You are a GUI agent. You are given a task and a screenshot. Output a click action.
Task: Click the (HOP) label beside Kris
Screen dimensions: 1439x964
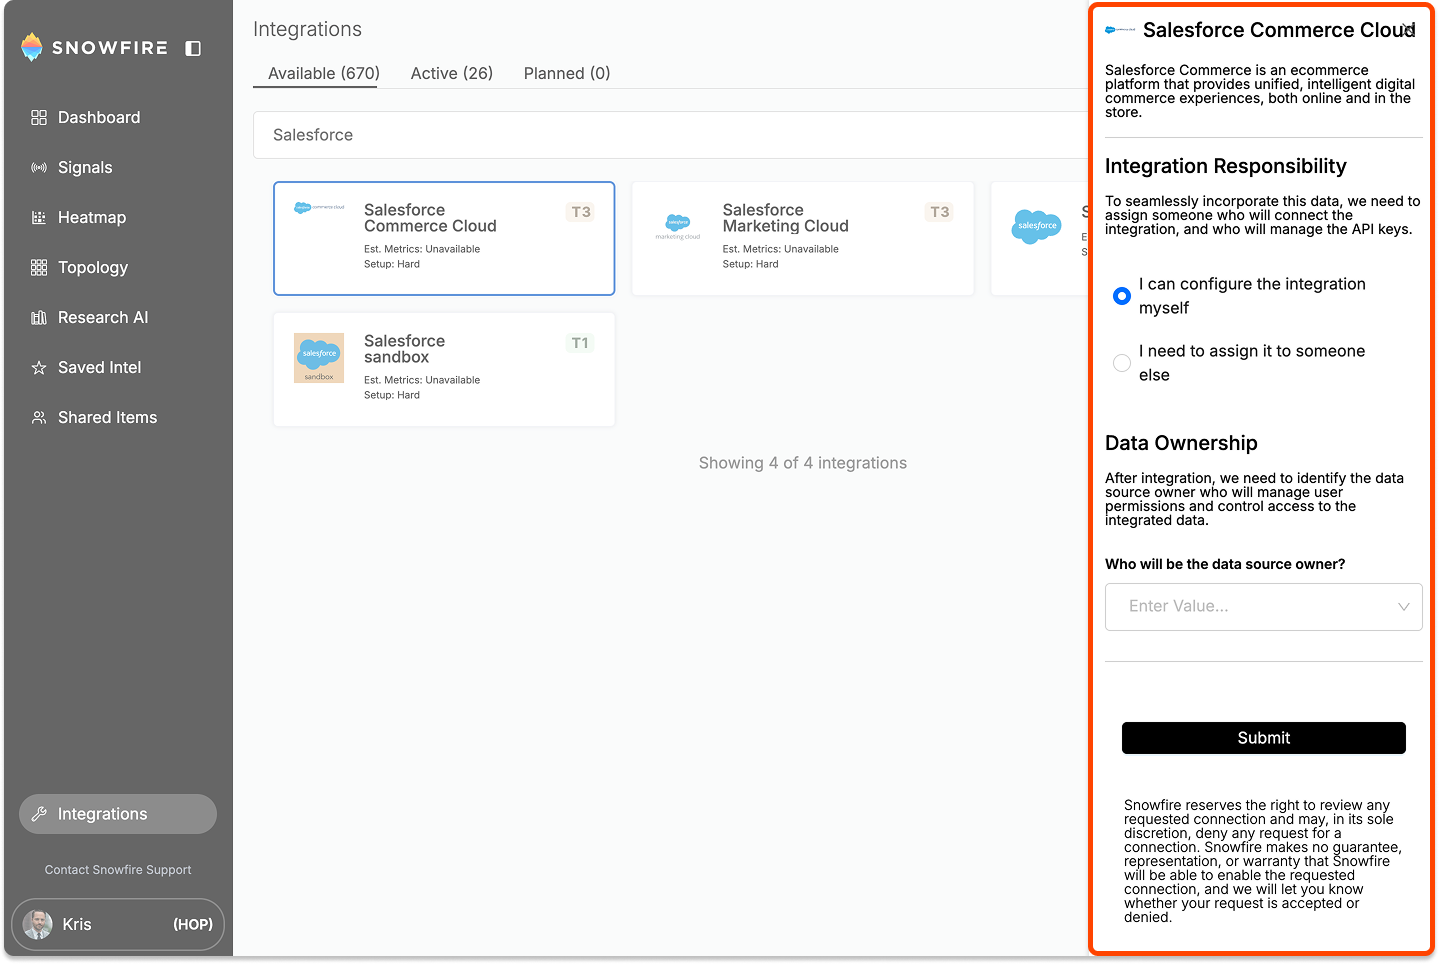[x=193, y=925]
